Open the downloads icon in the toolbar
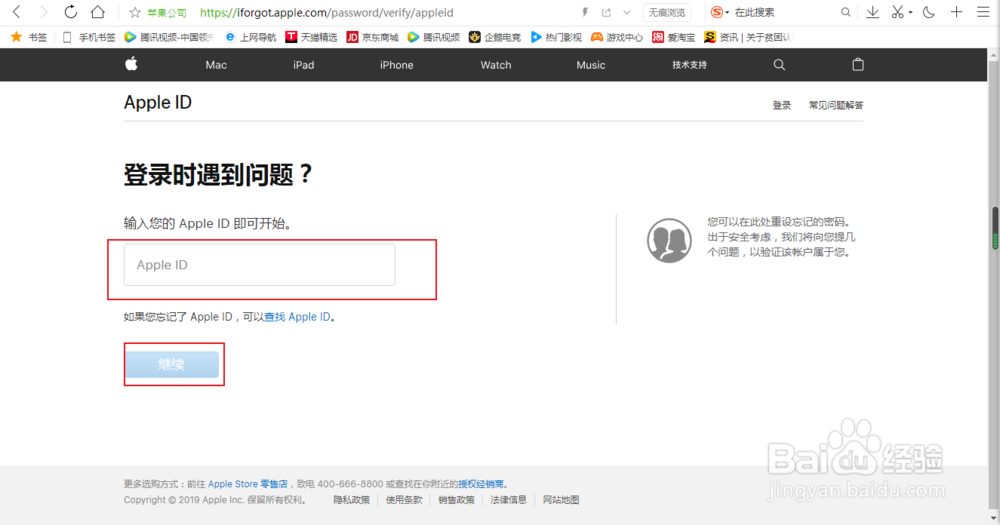 pos(872,12)
